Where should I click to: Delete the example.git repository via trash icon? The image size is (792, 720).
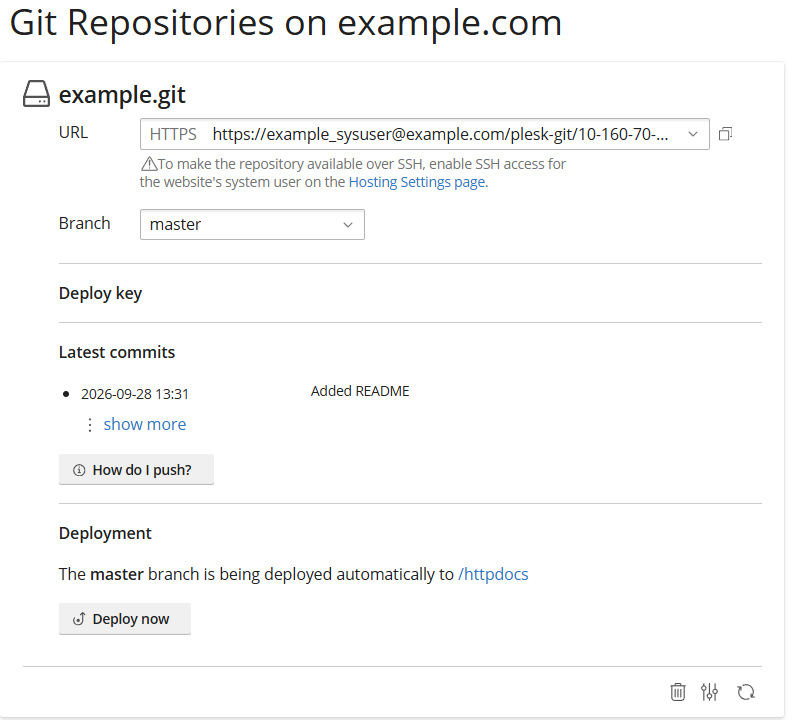(678, 692)
